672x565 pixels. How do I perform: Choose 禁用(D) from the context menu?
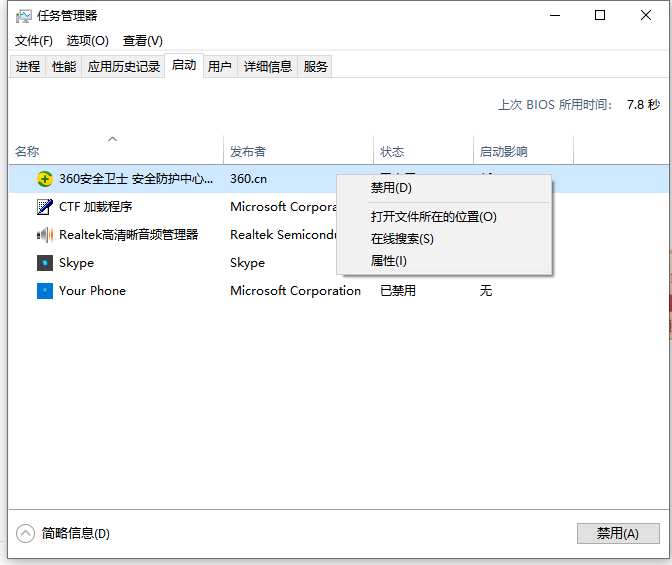(x=391, y=187)
